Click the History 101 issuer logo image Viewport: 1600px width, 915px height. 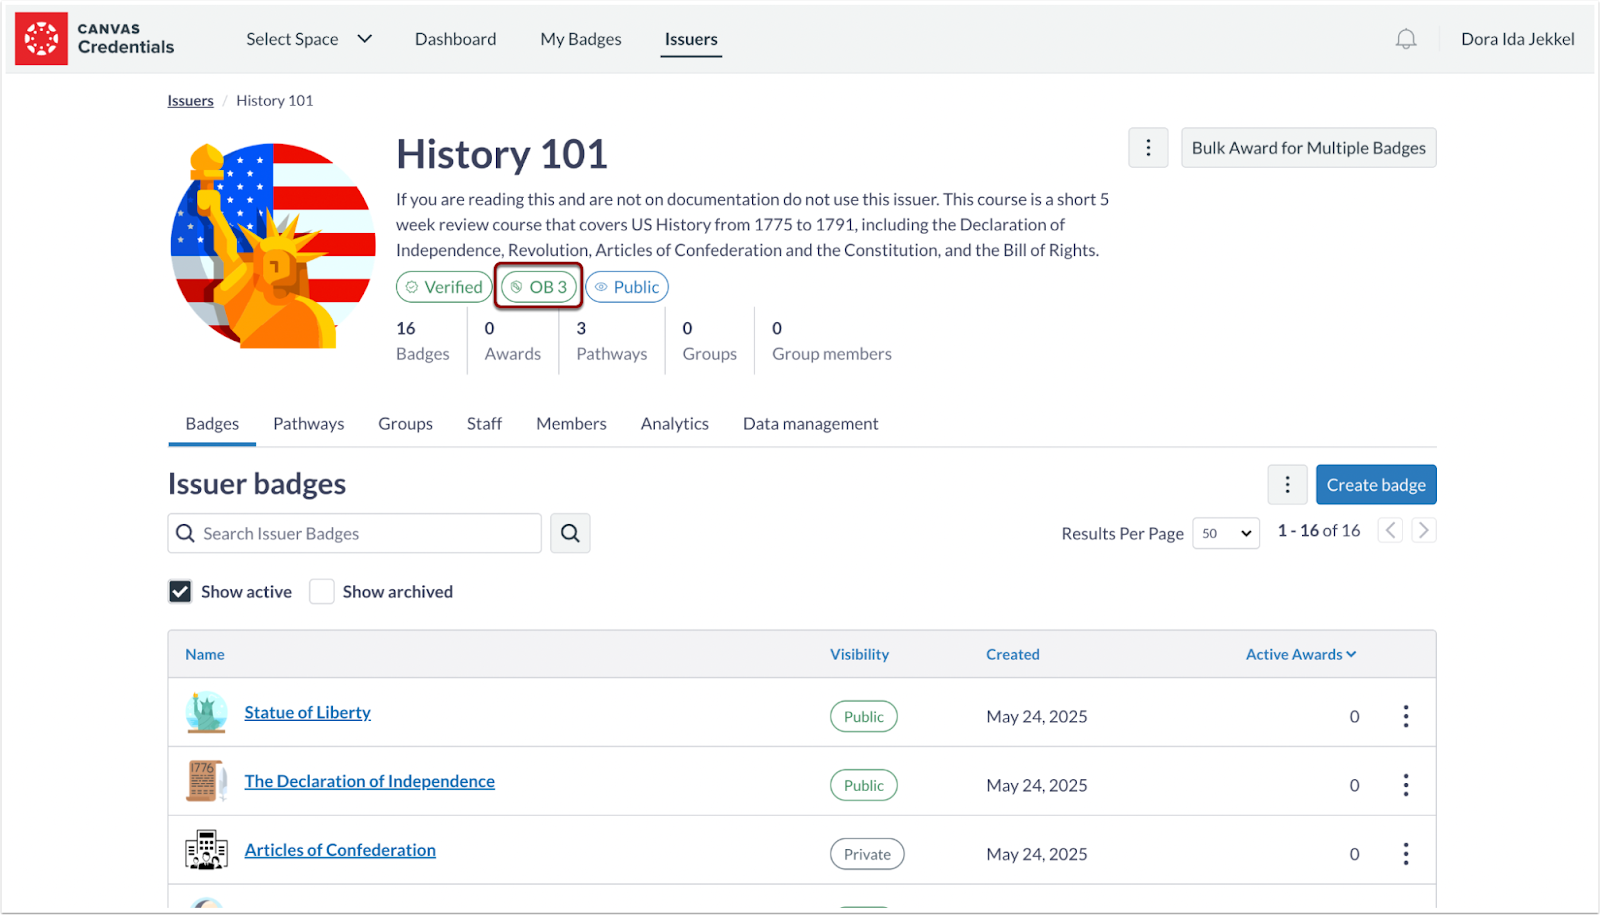[273, 246]
